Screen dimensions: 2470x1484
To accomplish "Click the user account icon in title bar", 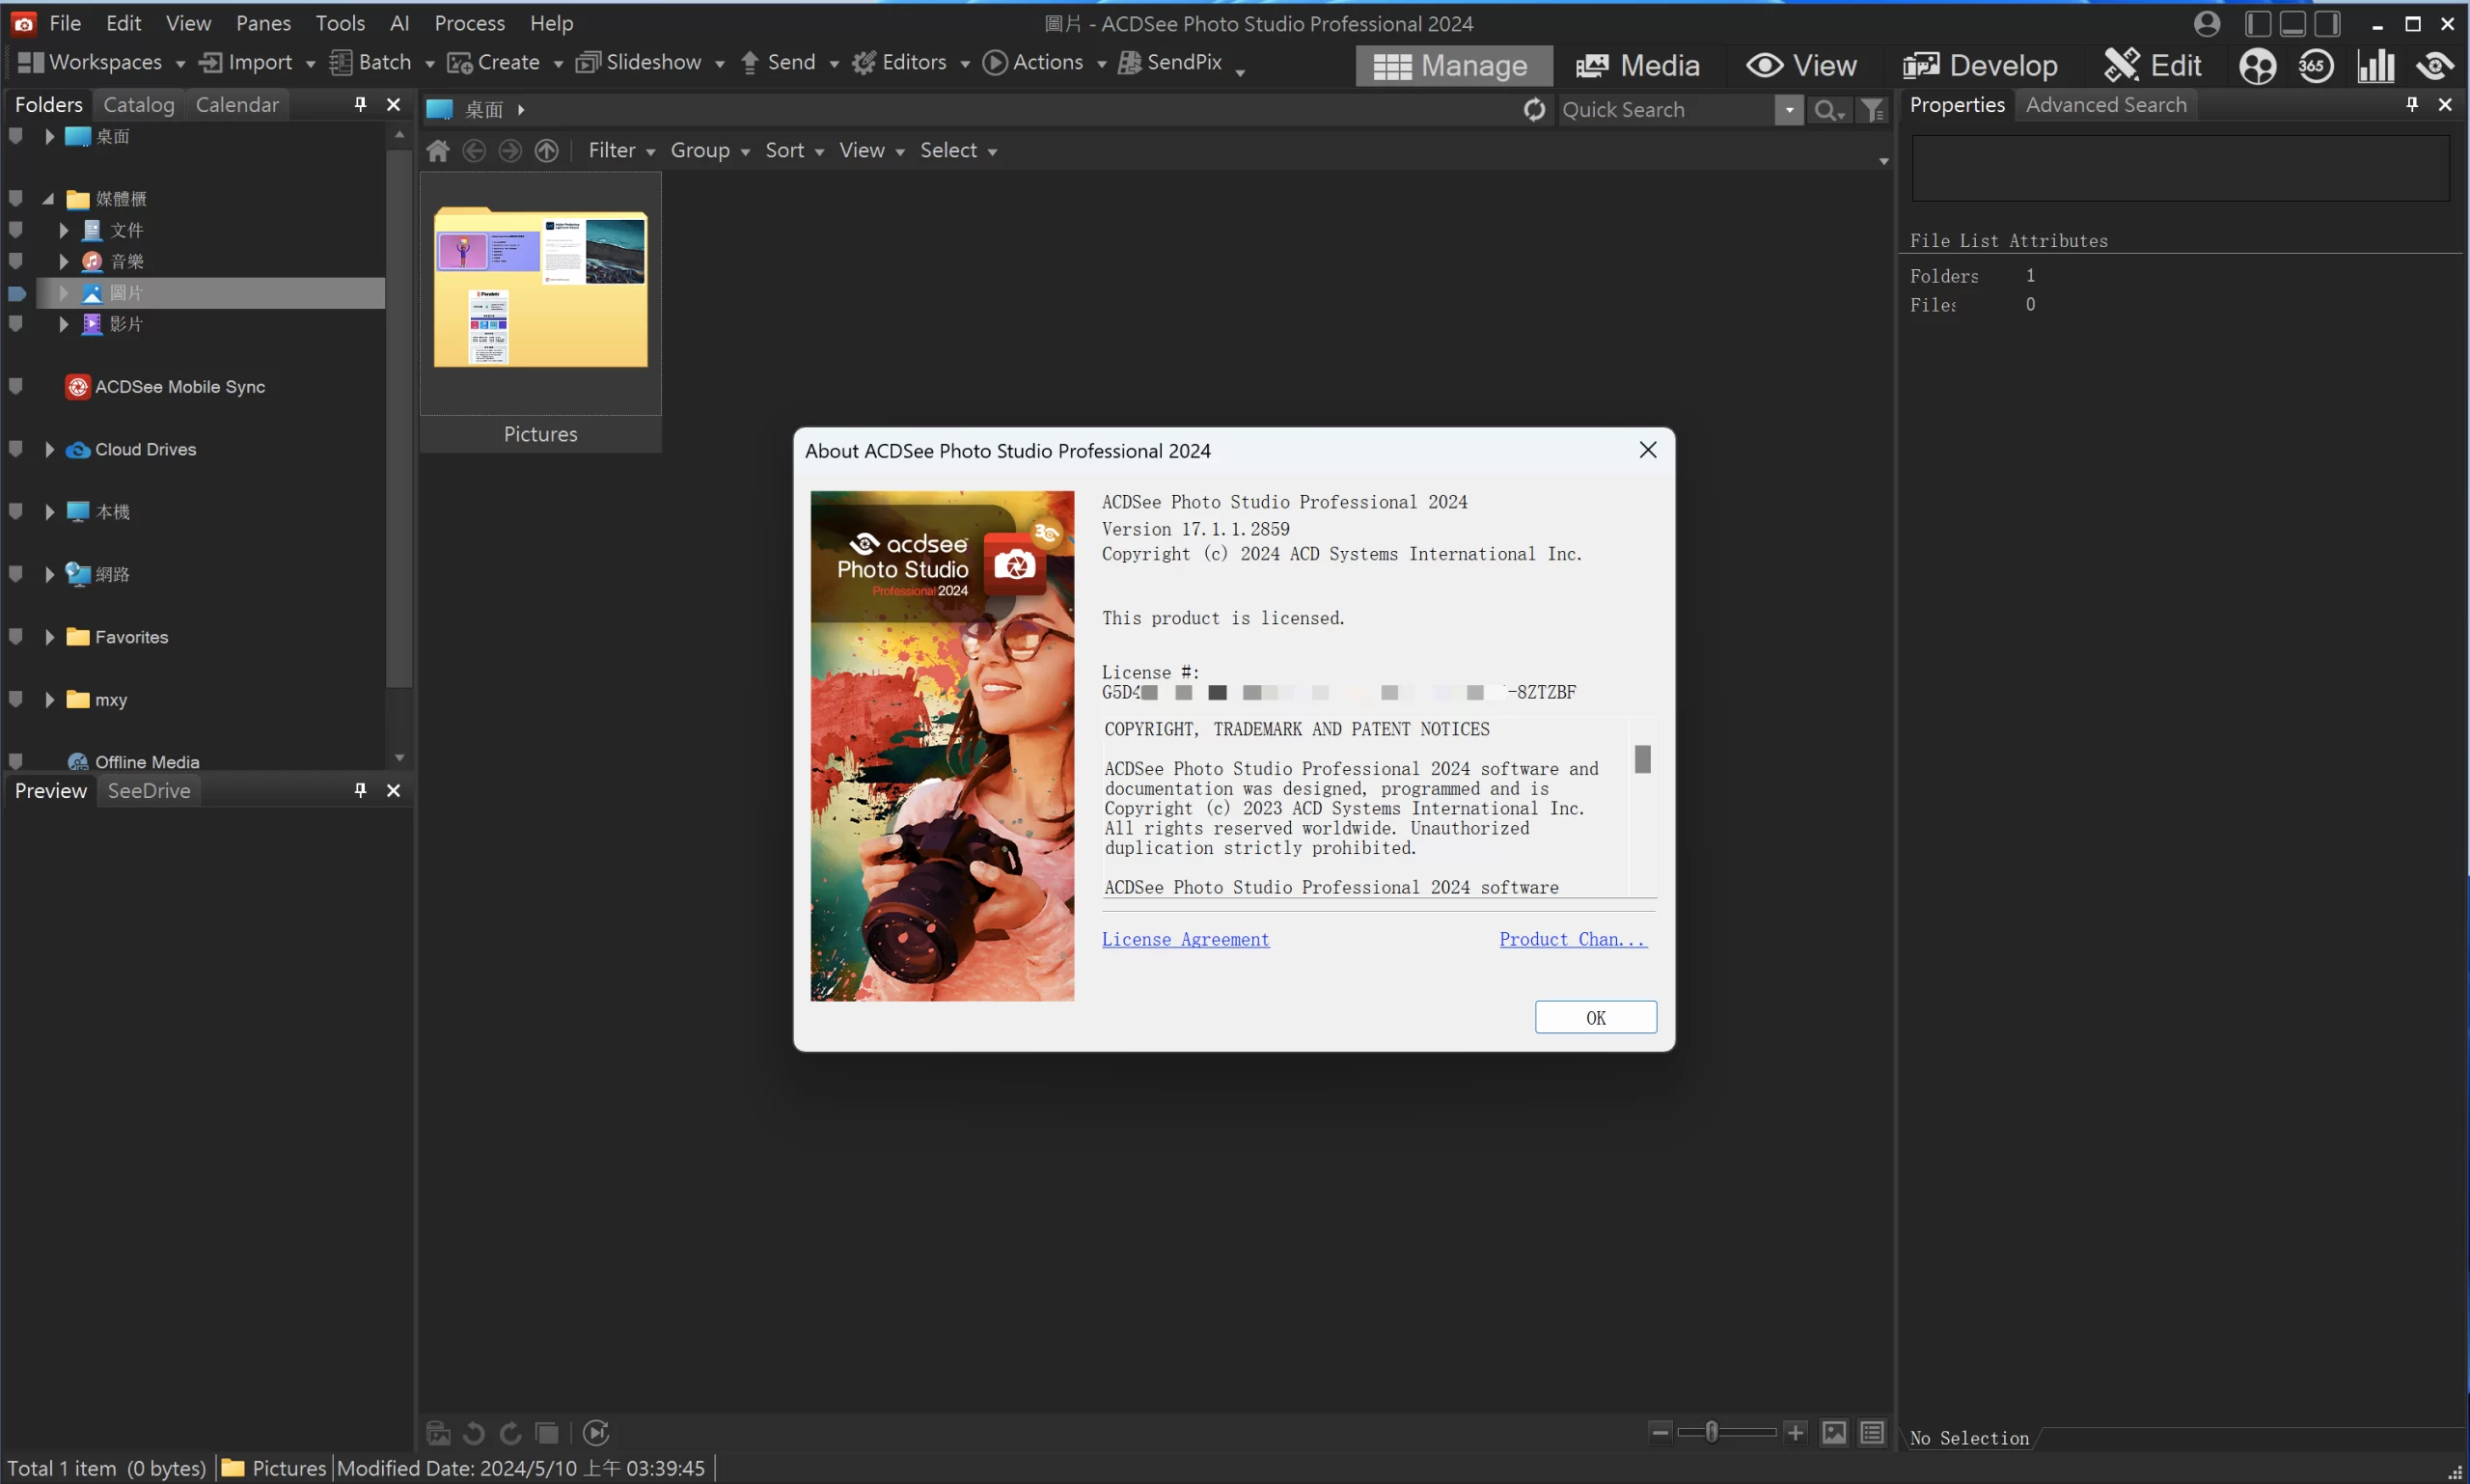I will tap(2207, 23).
